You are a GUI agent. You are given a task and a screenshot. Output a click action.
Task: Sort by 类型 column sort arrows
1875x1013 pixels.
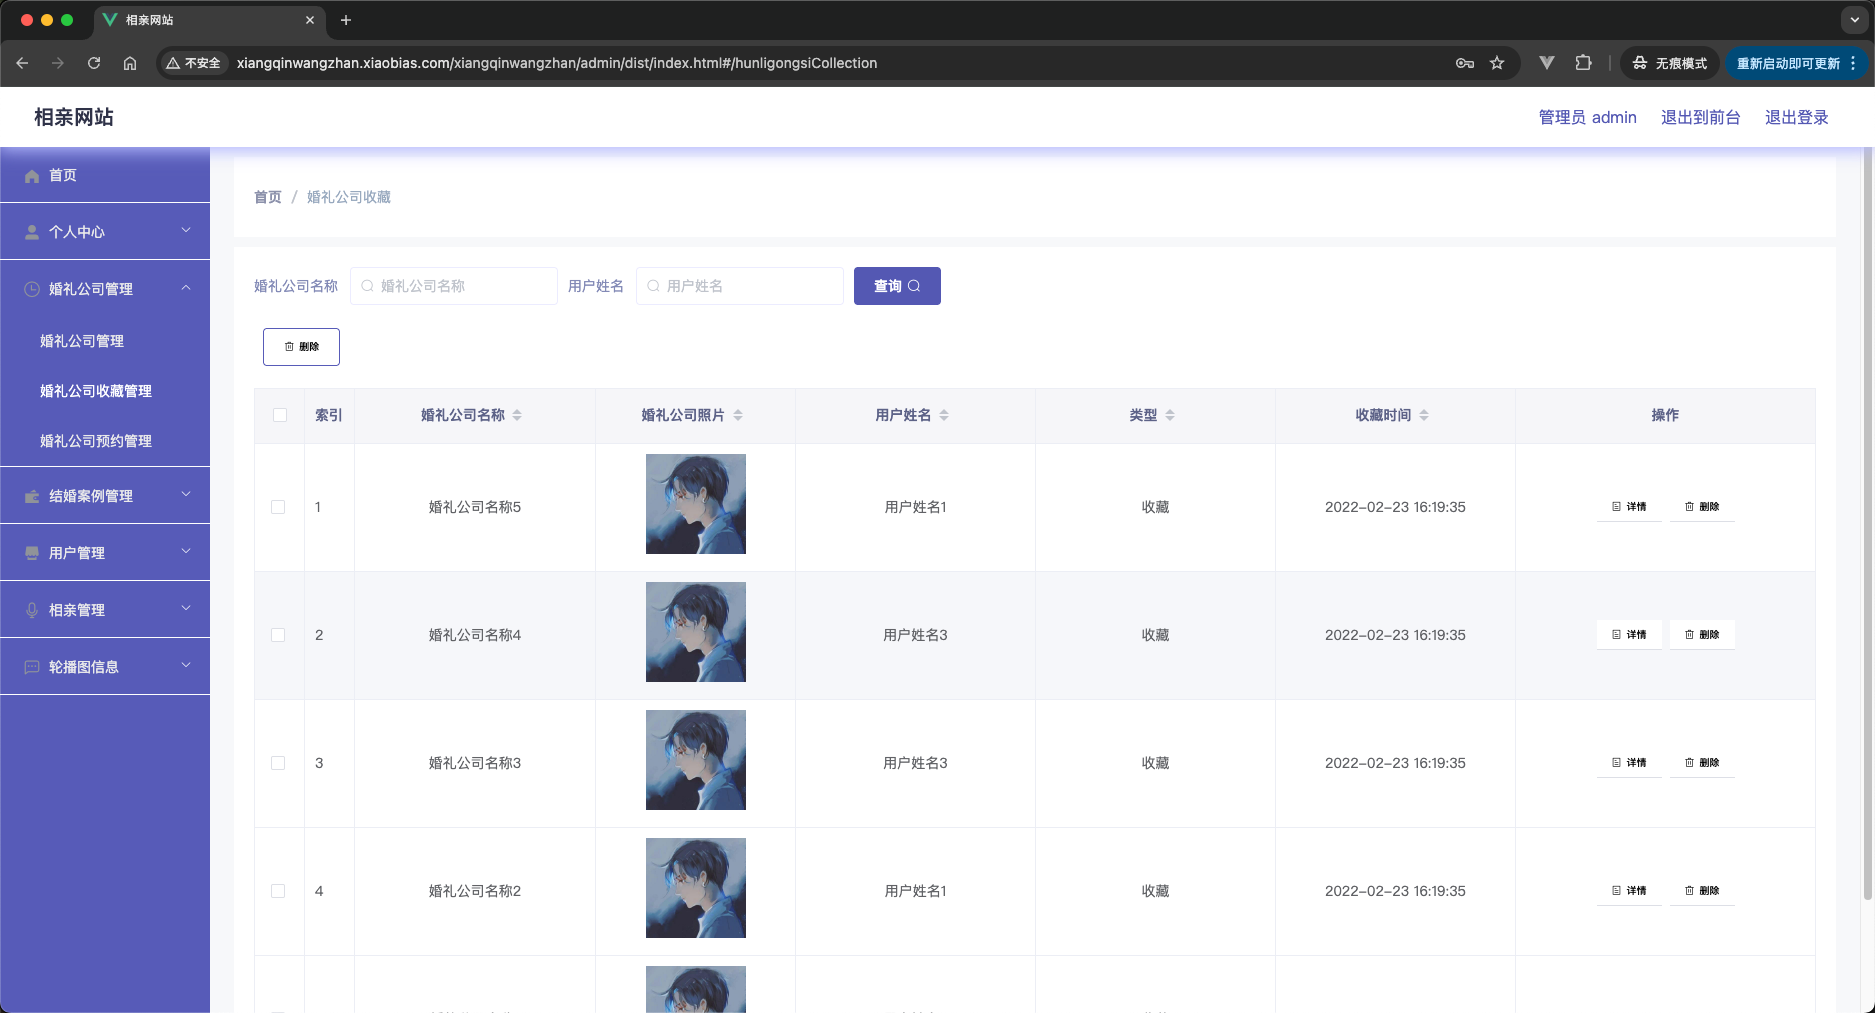(1170, 415)
